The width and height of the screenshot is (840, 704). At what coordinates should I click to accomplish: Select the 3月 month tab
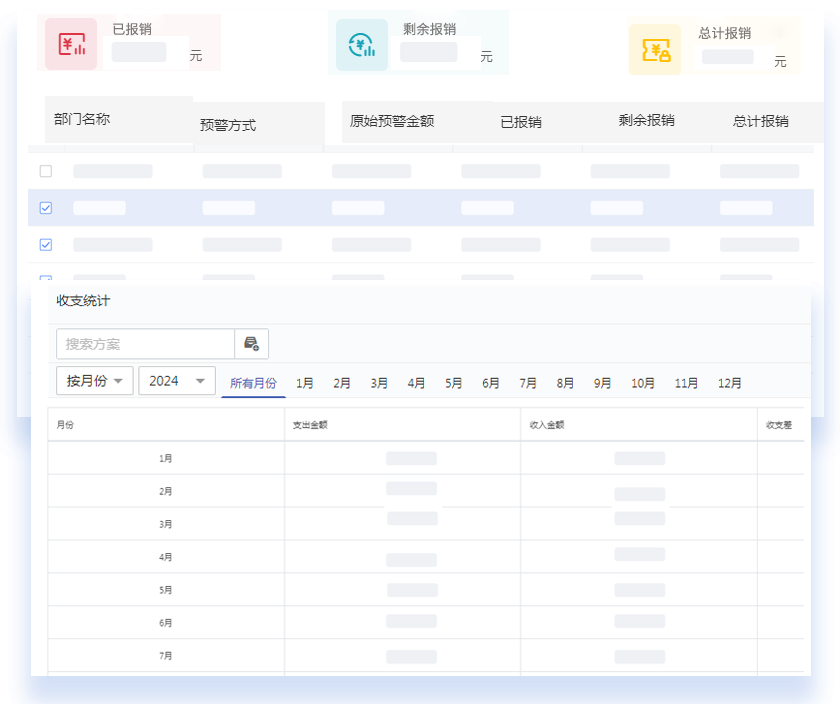coord(378,381)
